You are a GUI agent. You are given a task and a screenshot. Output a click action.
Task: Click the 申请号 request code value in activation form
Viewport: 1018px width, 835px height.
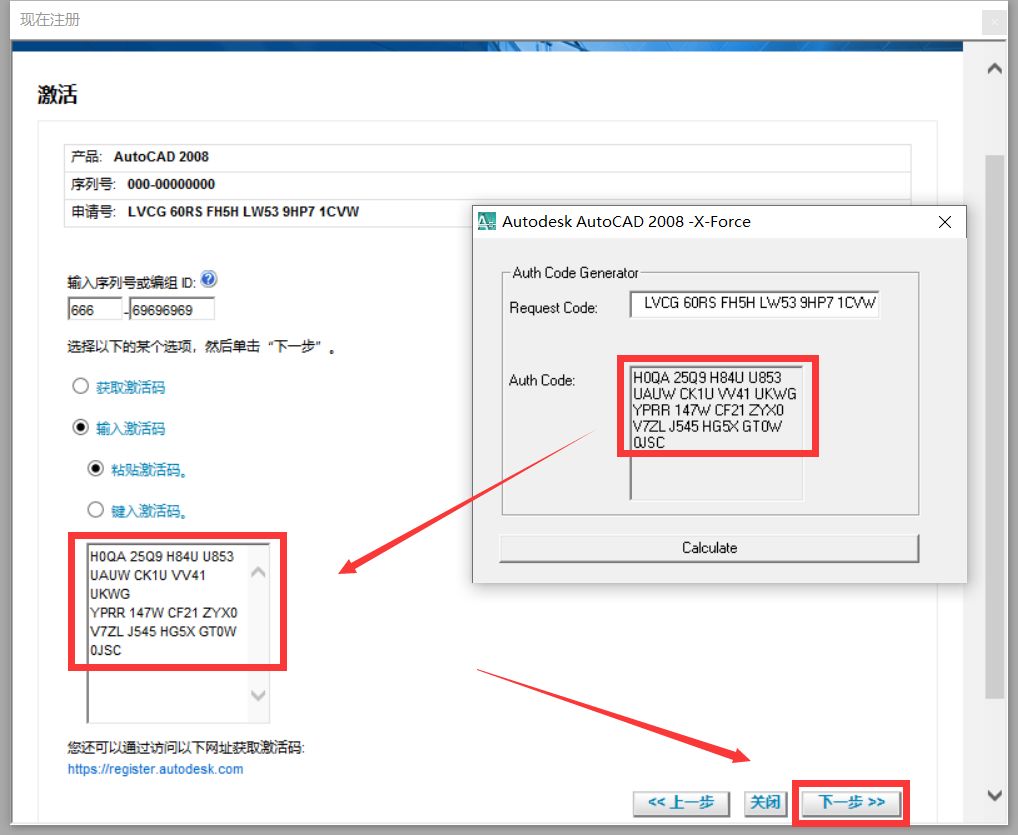click(243, 212)
